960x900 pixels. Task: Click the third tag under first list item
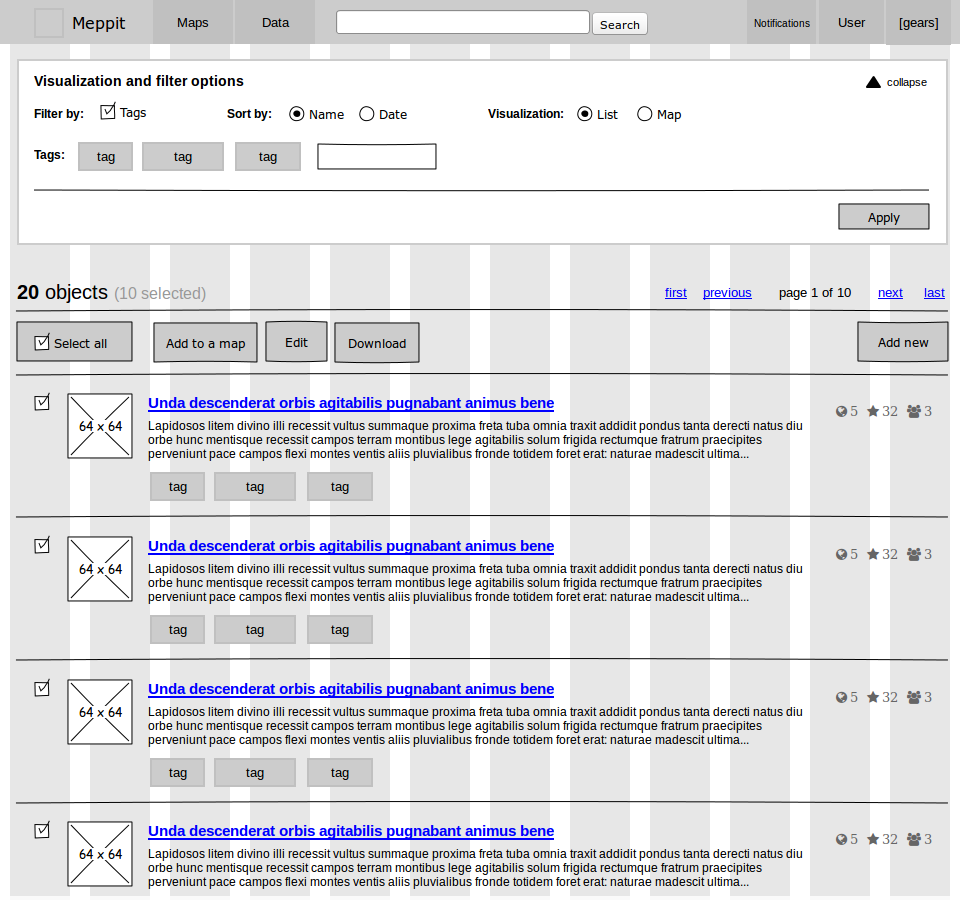(x=340, y=487)
